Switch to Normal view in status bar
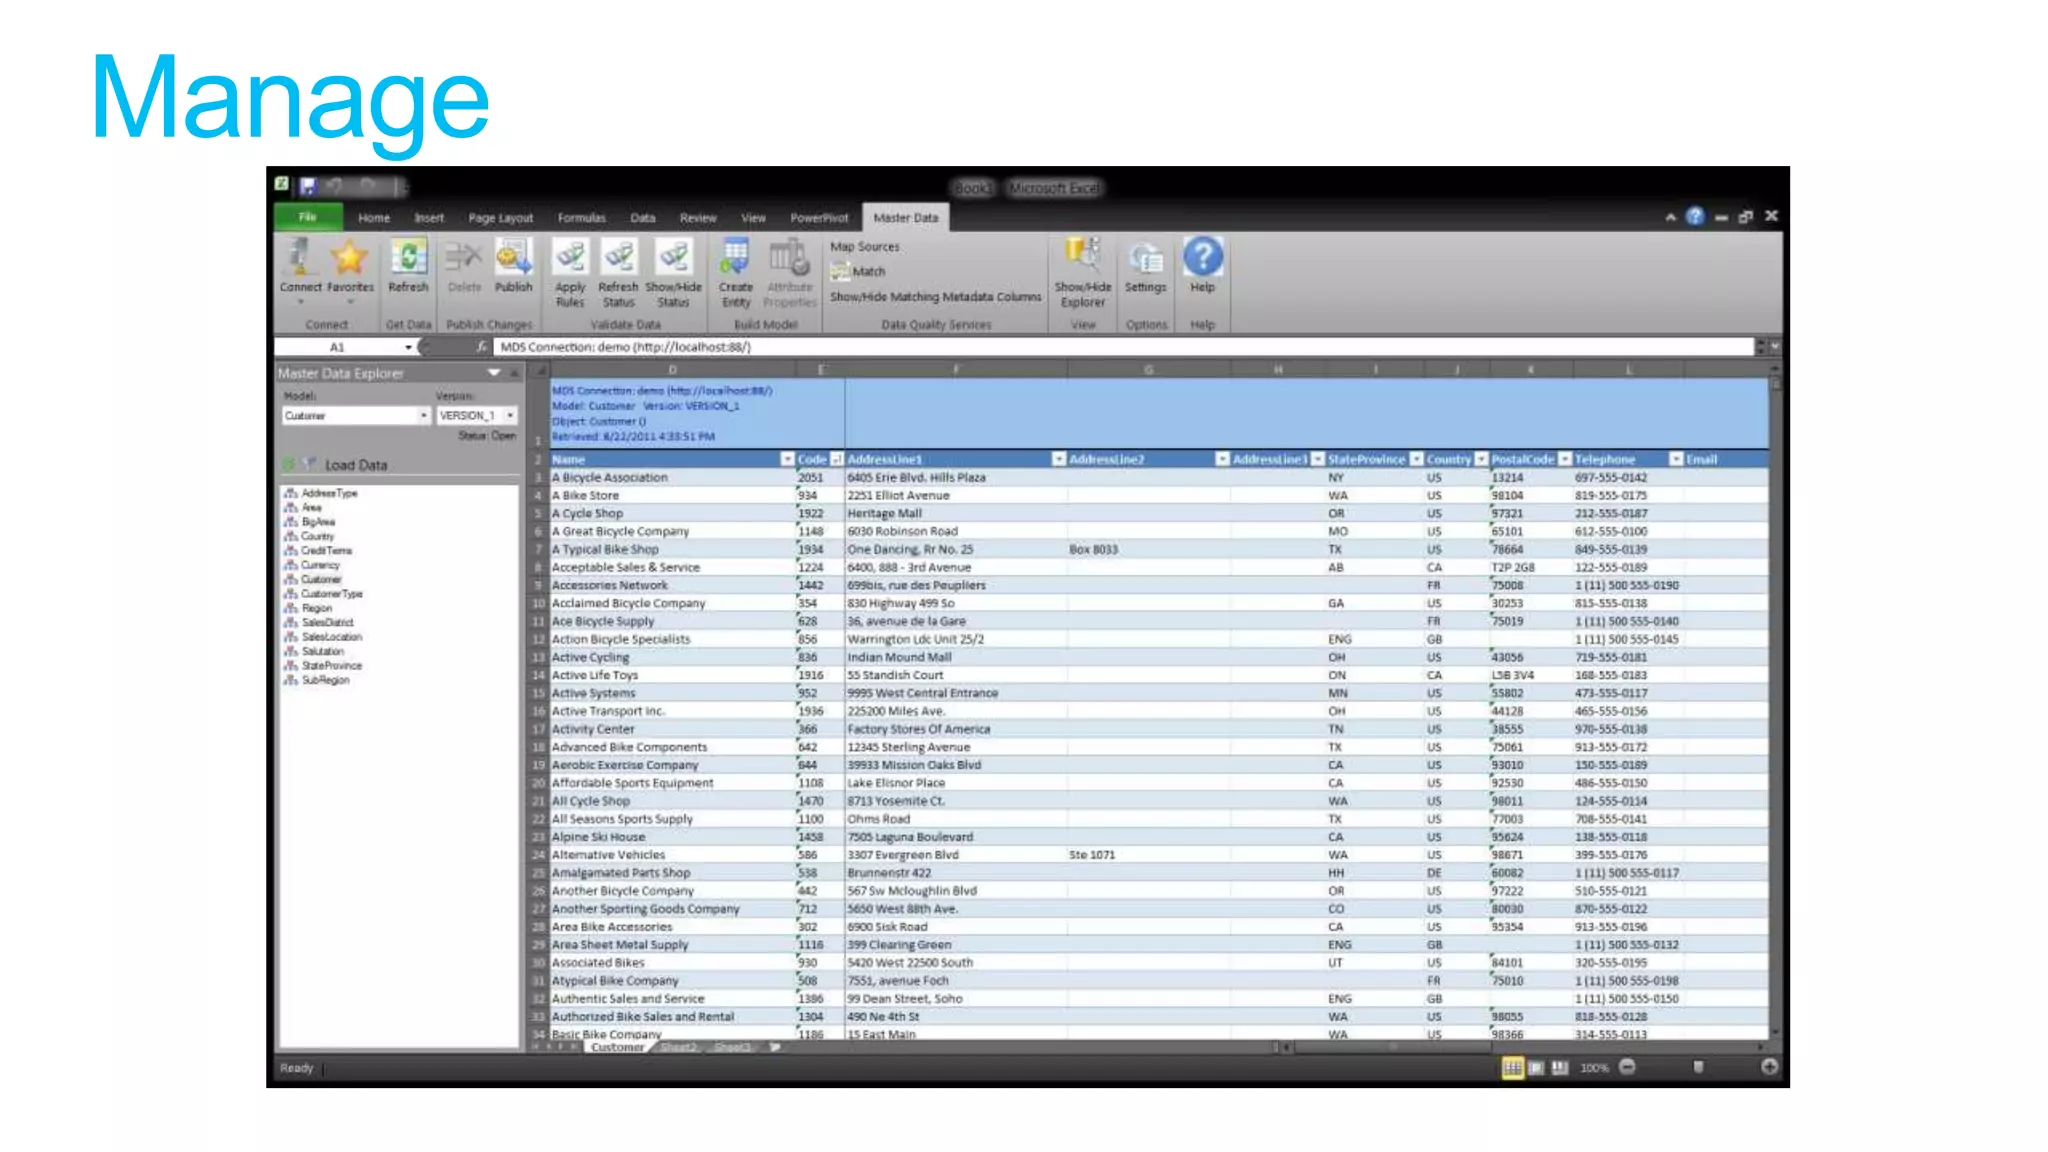Viewport: 2048px width, 1152px height. click(x=1512, y=1068)
